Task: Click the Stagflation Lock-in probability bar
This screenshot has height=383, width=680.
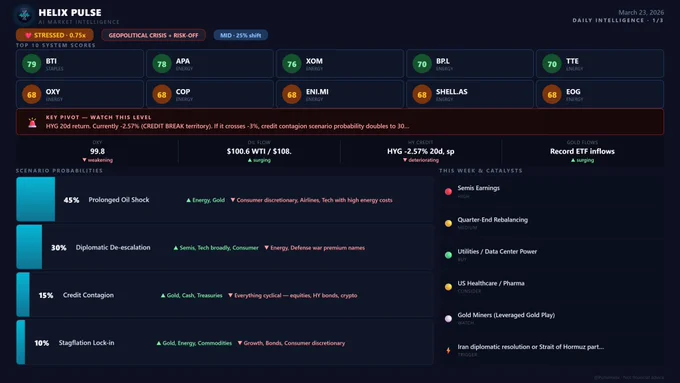Action: [x=21, y=342]
